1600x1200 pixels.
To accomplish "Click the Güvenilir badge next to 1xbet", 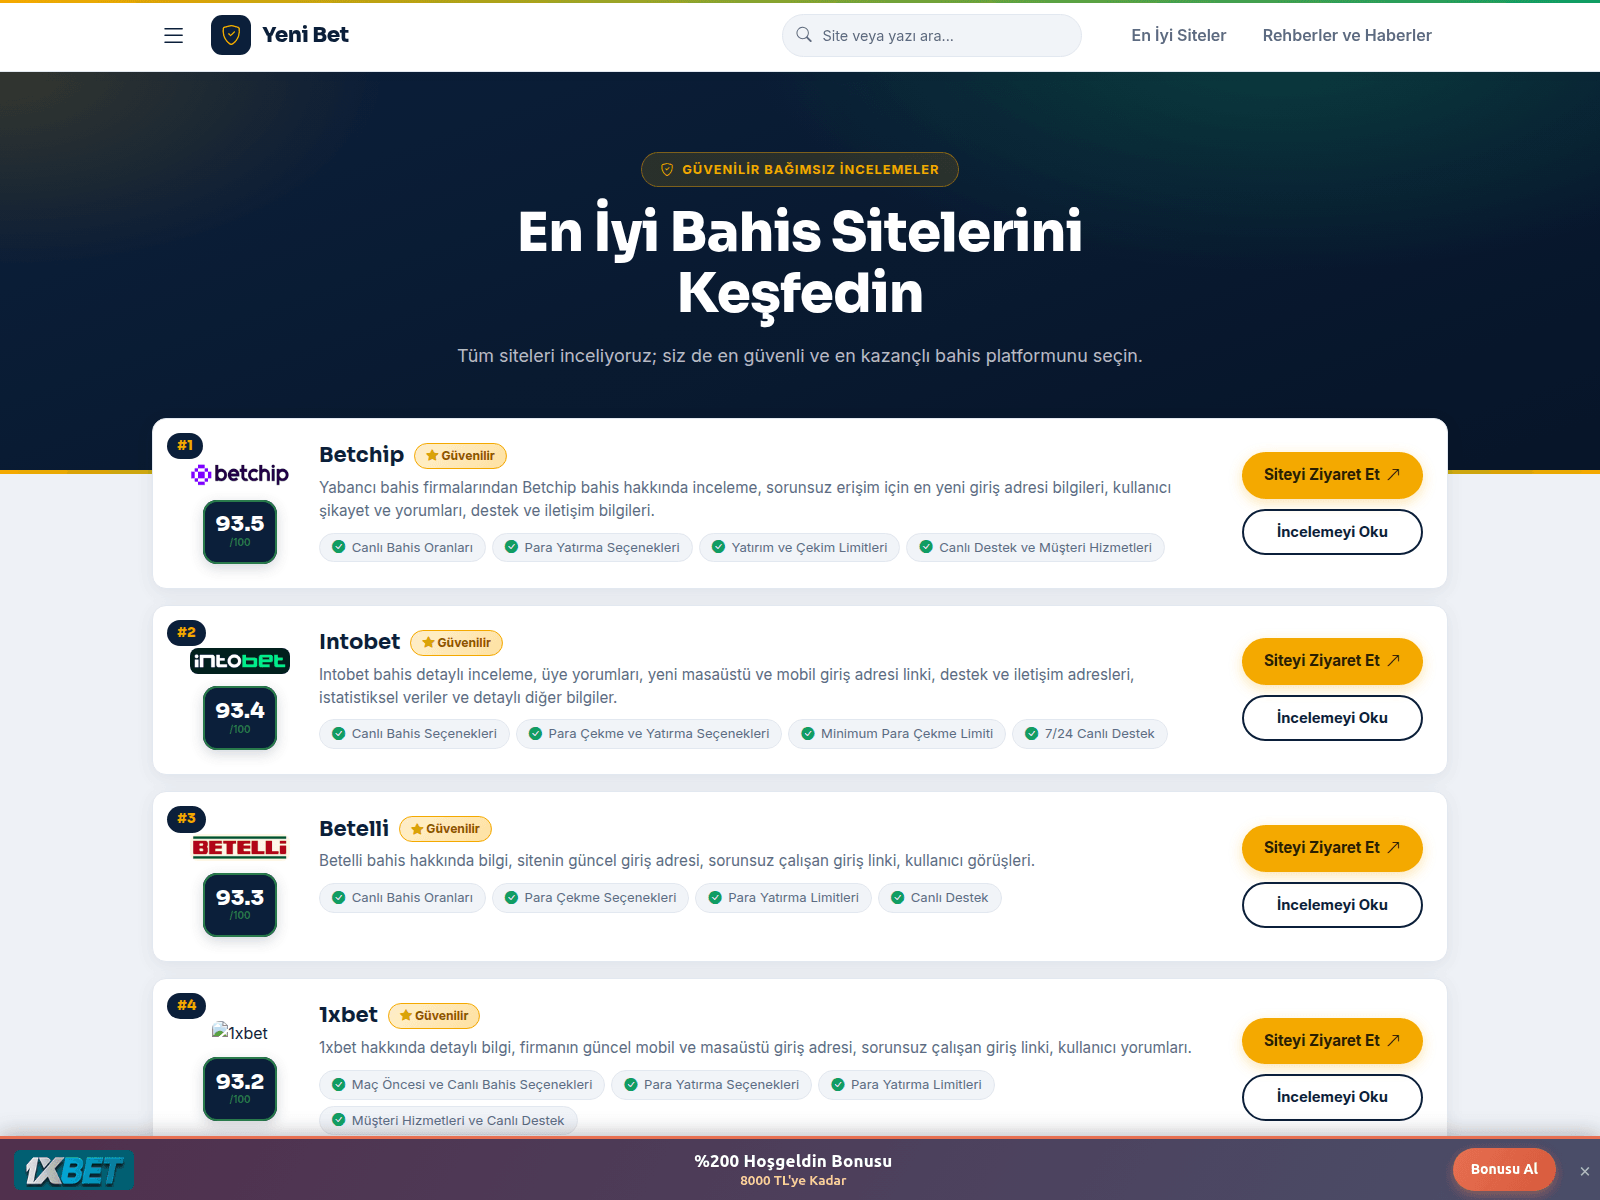I will coord(434,1016).
